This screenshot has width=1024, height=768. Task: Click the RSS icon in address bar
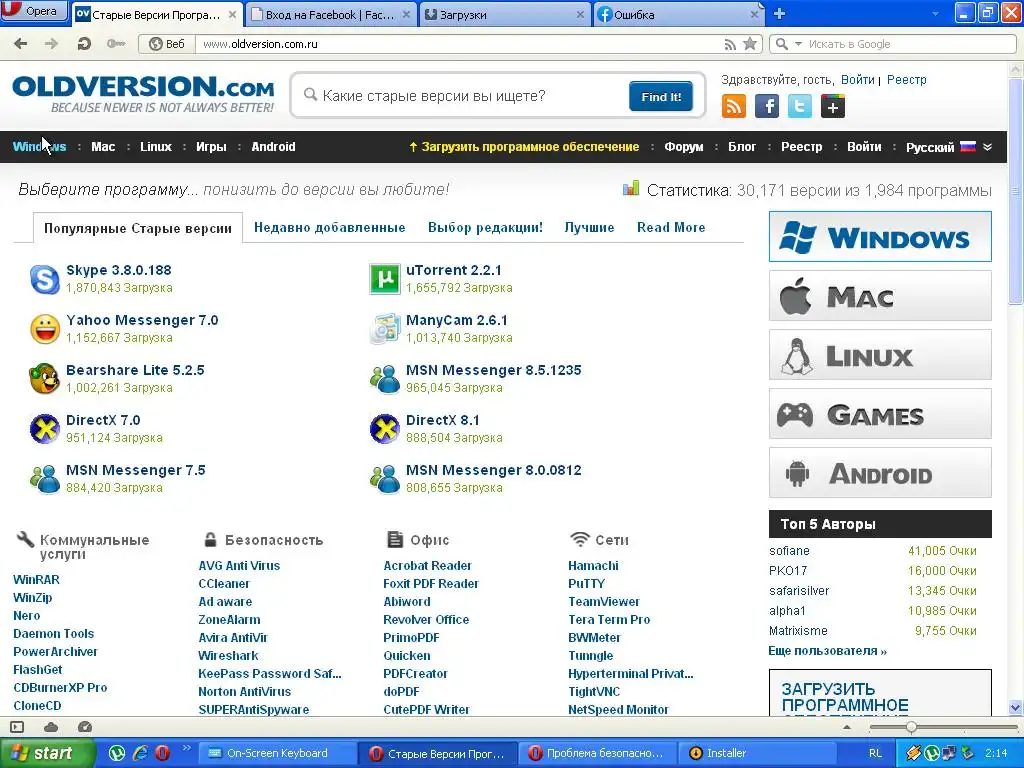coord(730,44)
